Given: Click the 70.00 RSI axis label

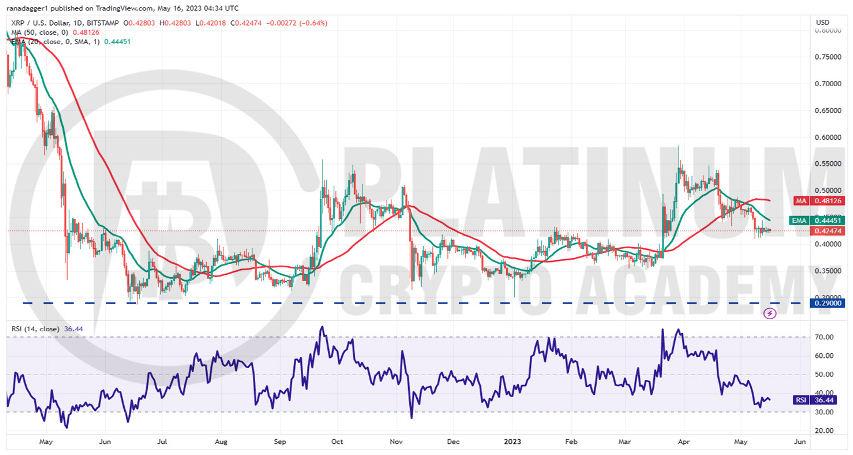Looking at the screenshot, I should 825,337.
